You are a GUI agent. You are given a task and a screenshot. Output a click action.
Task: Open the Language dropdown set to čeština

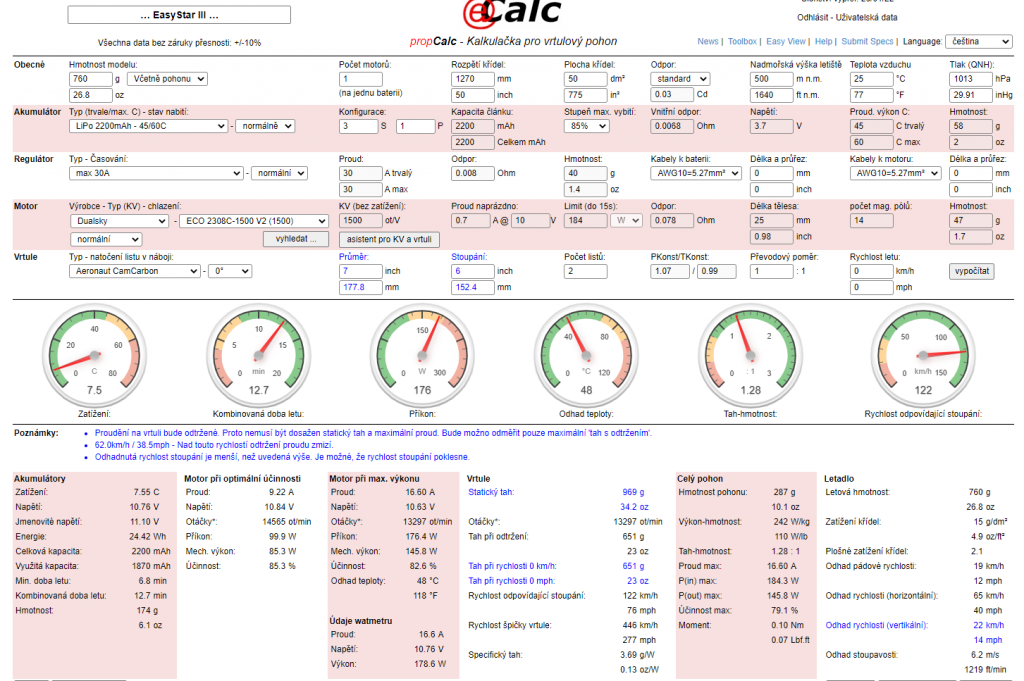coord(980,42)
